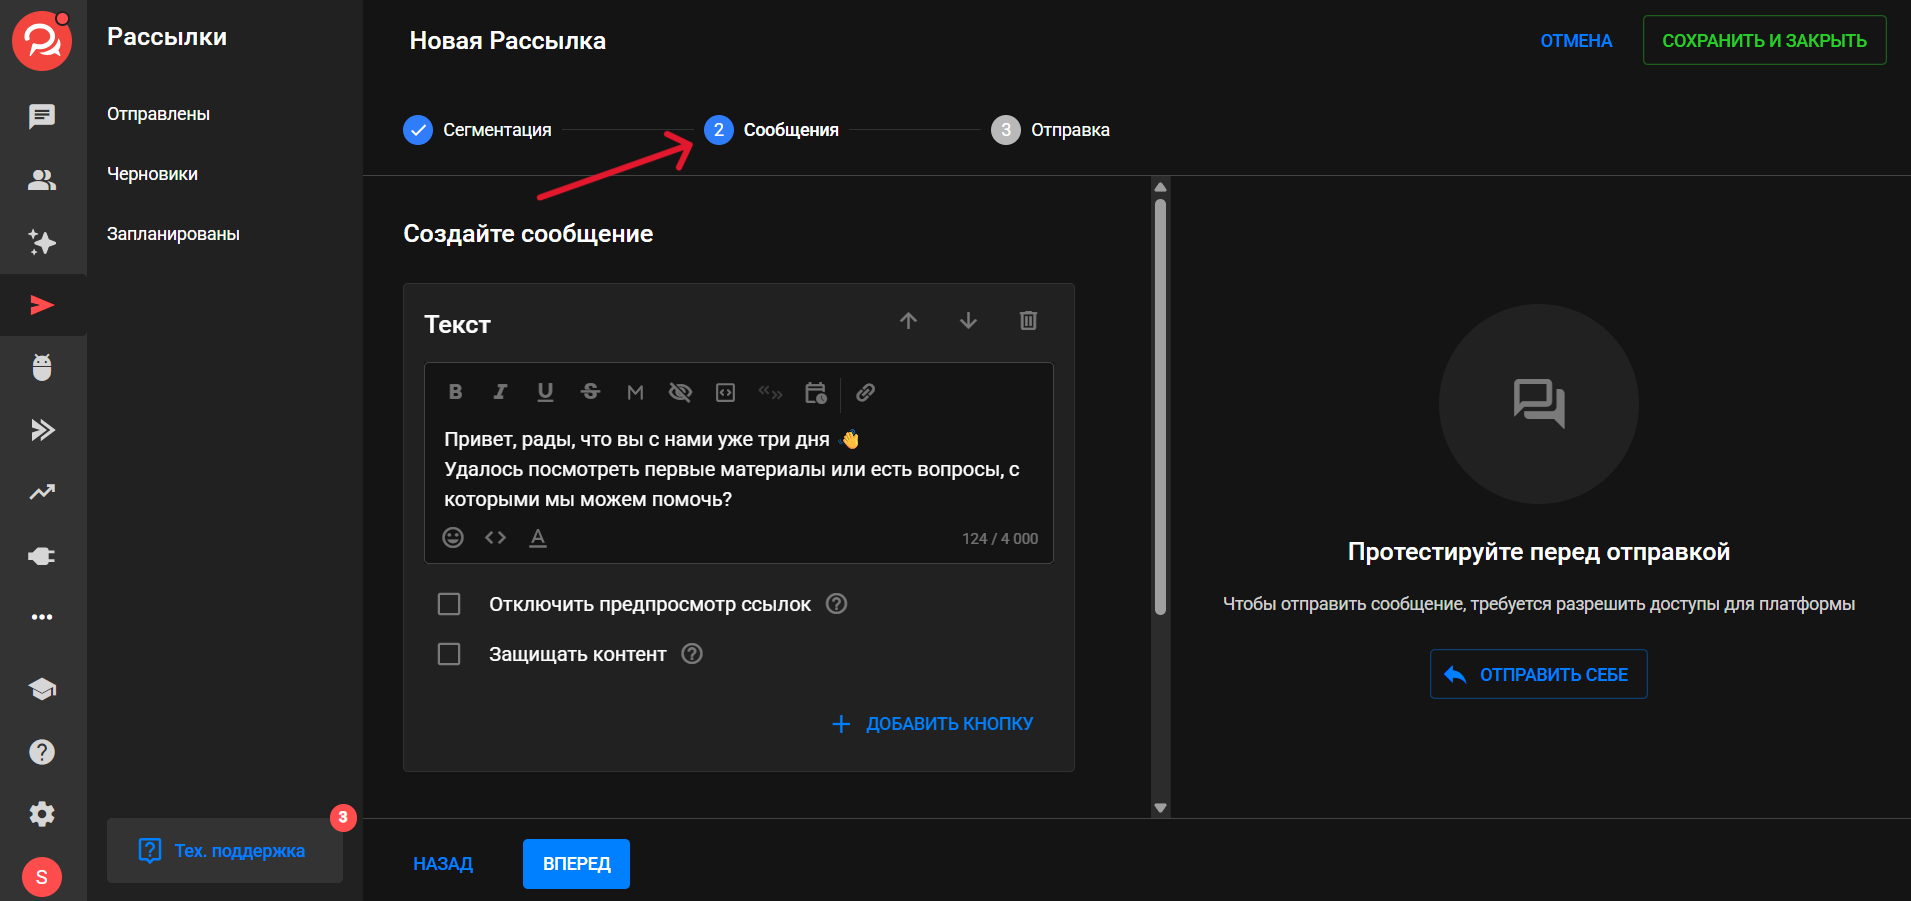Open the analytics trend icon
This screenshot has width=1911, height=901.
[42, 492]
